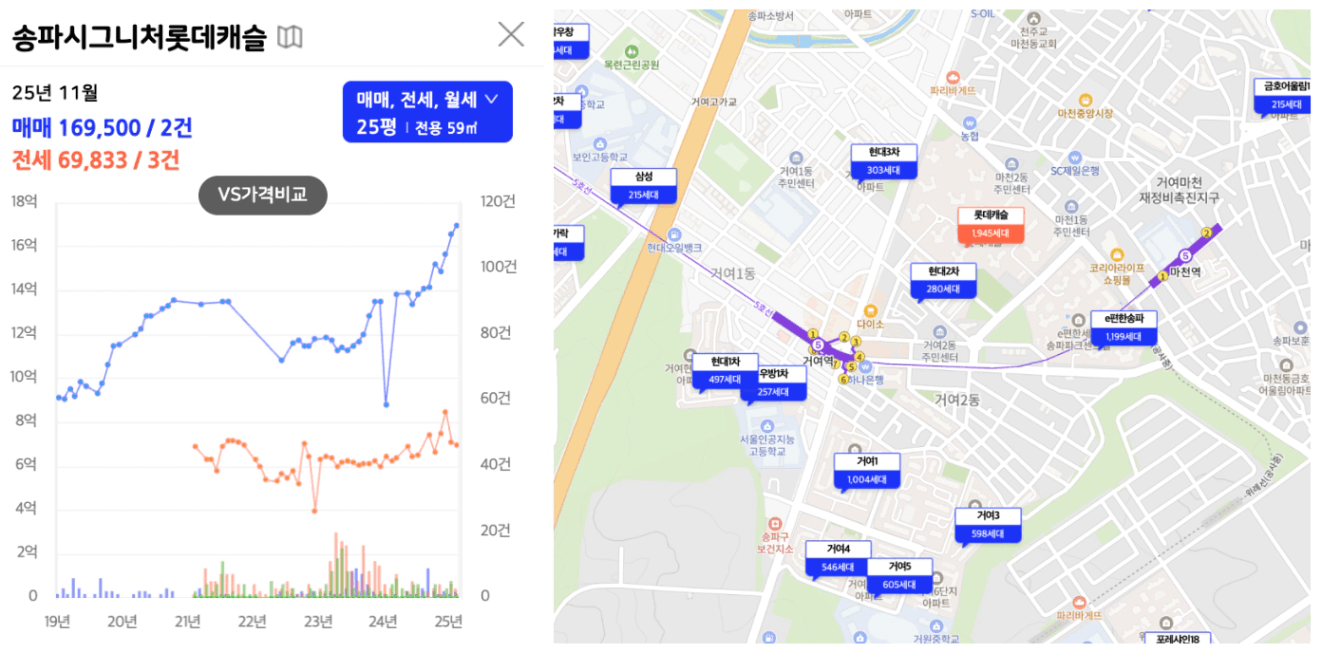Click the 마천역 exit 2 marker
Viewport: 1322px width, 653px height.
click(1206, 232)
